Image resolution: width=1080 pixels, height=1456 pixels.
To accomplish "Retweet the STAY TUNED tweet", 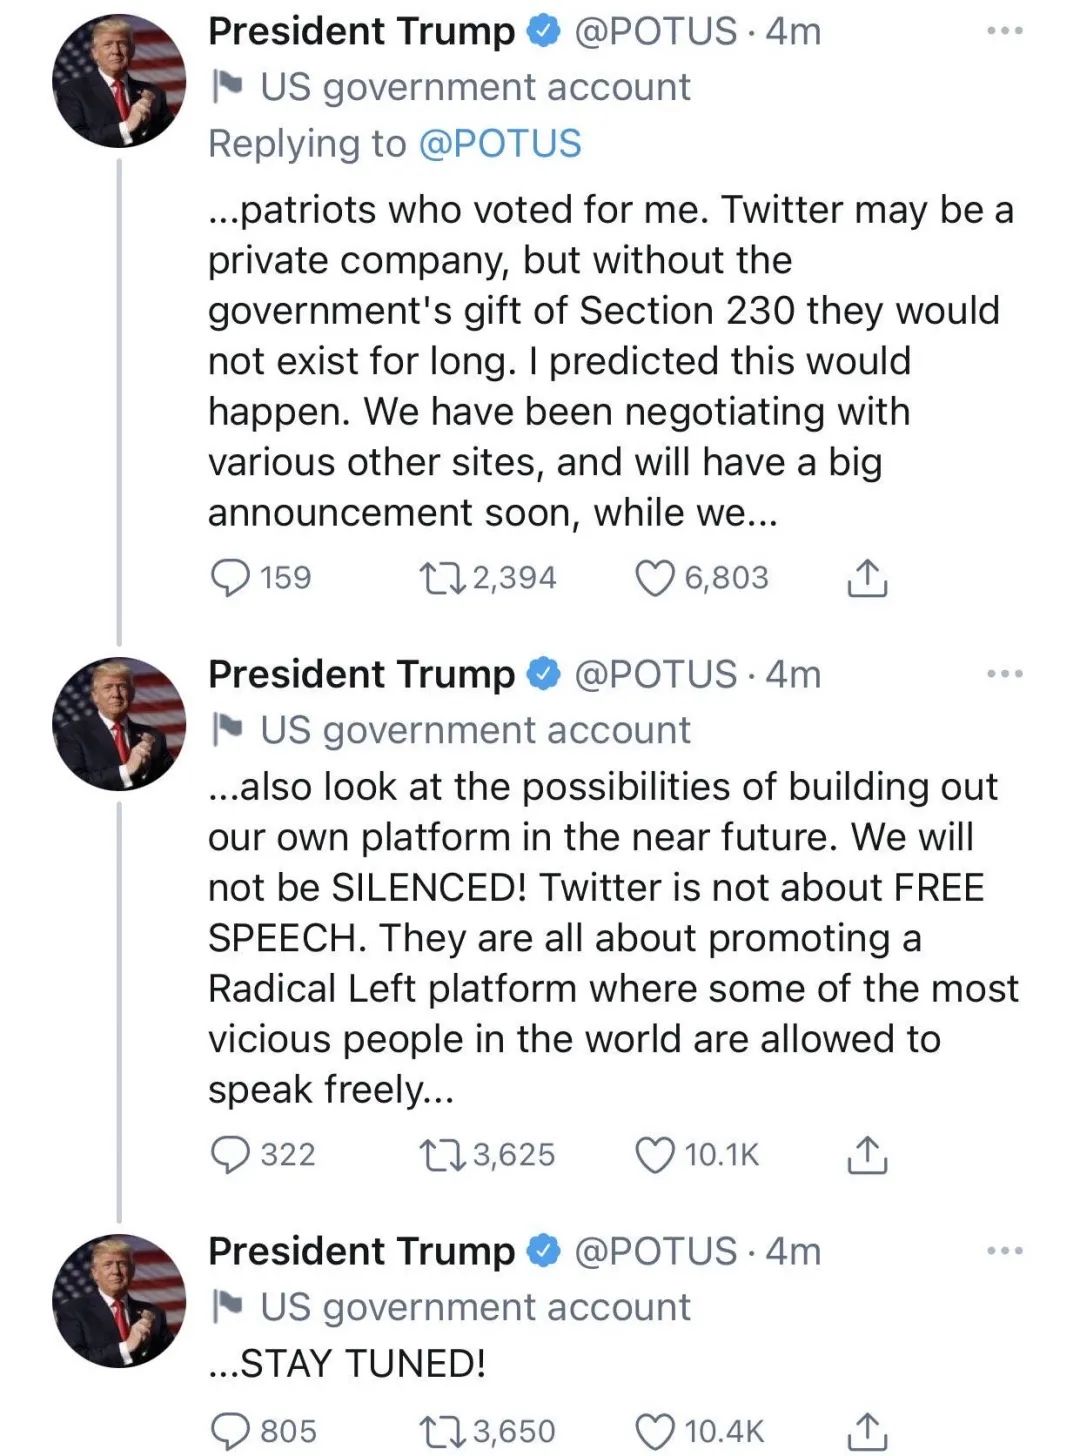I will tap(439, 1431).
